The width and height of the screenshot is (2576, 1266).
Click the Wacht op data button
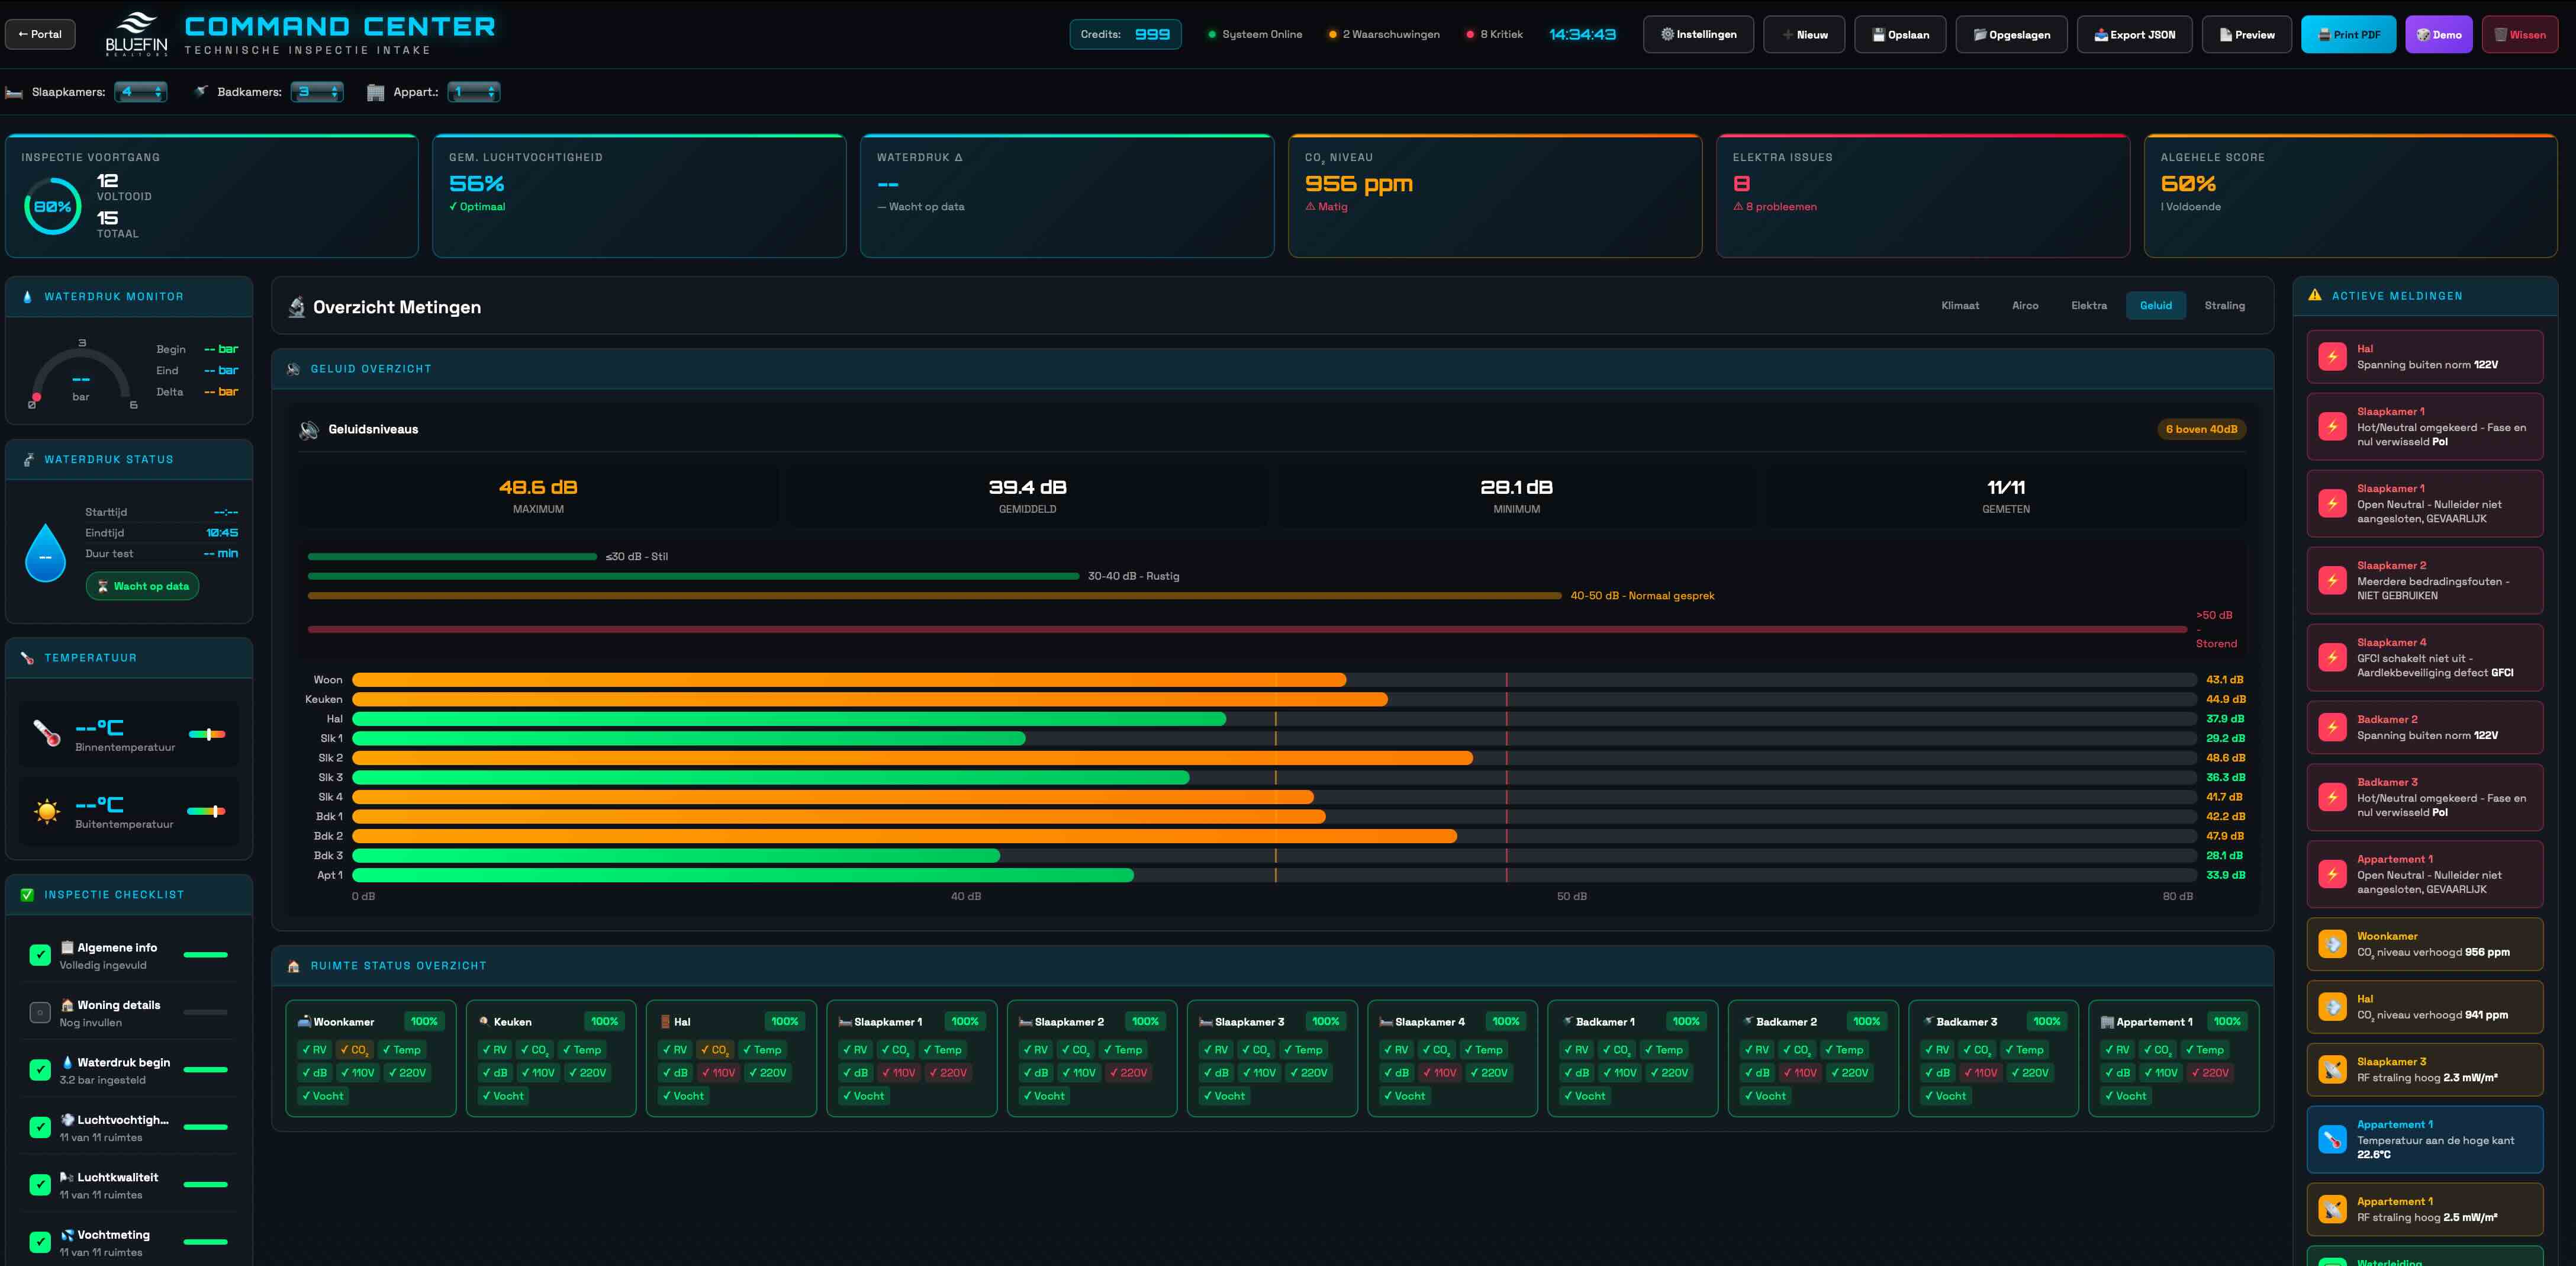click(142, 586)
